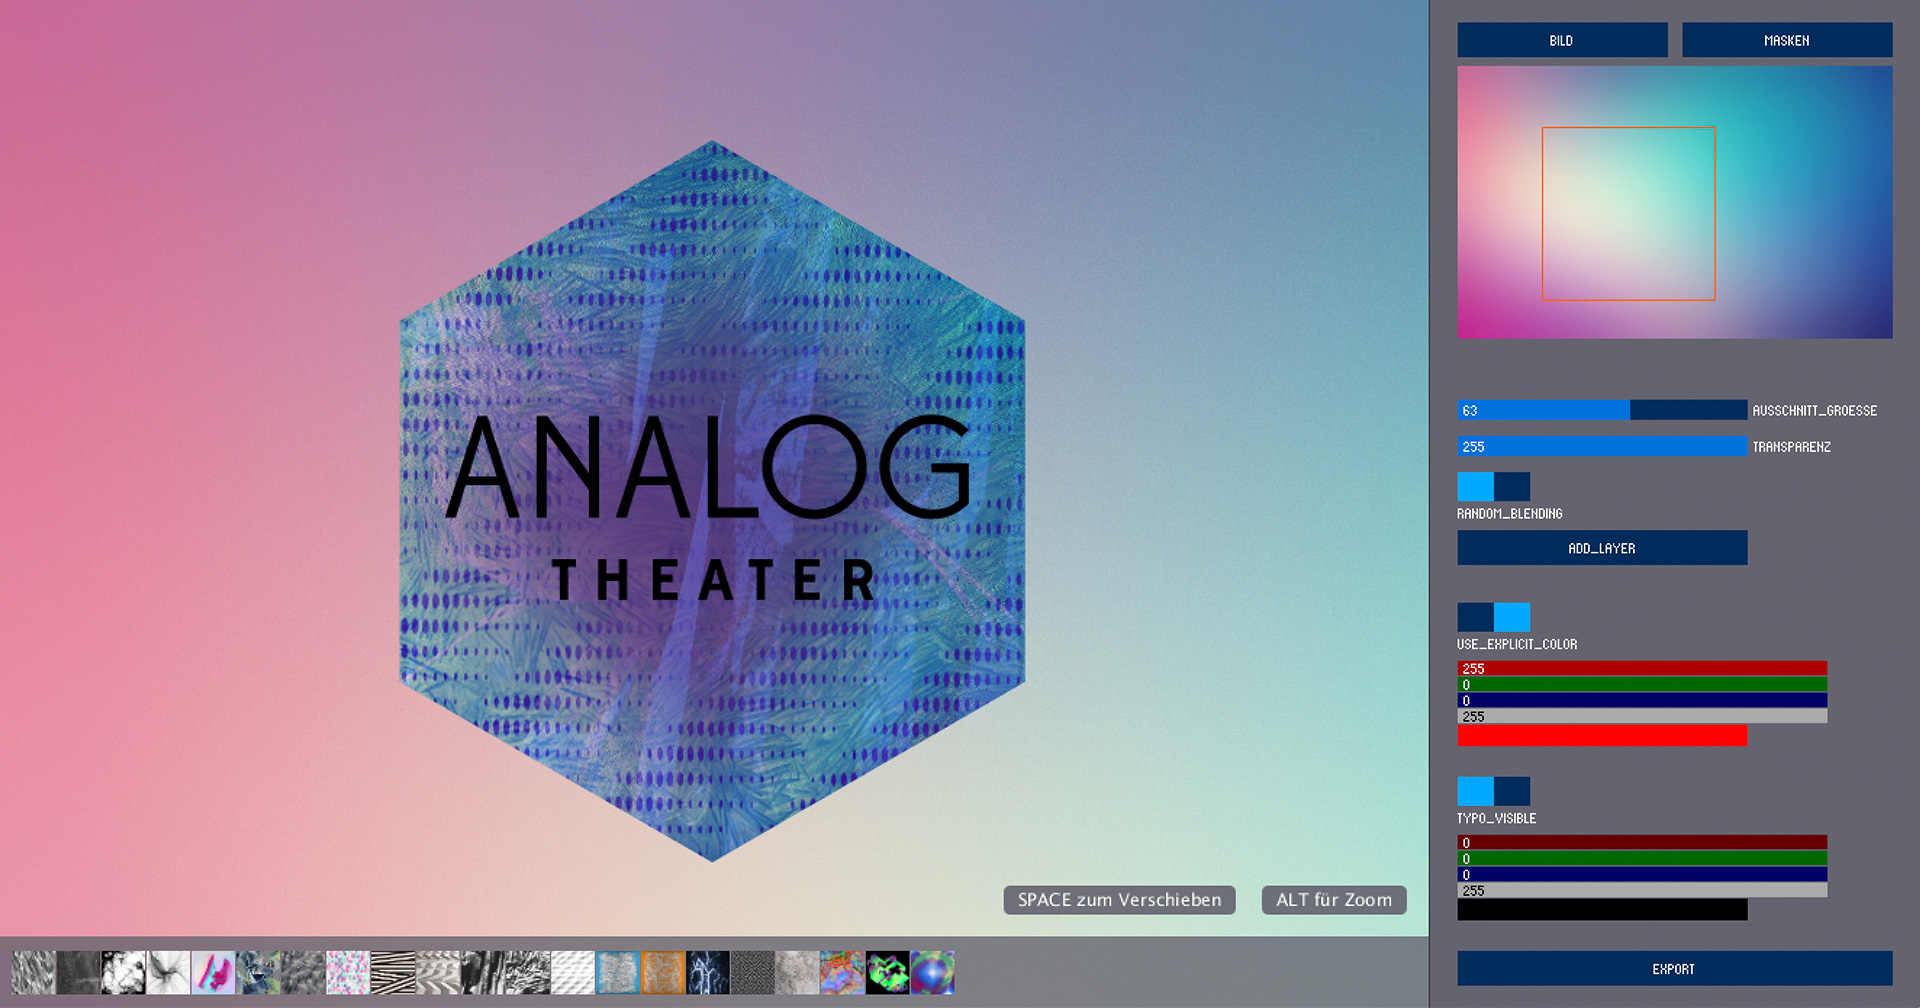
Task: Select the gray feather texture thumbnail
Action: [x=34, y=972]
